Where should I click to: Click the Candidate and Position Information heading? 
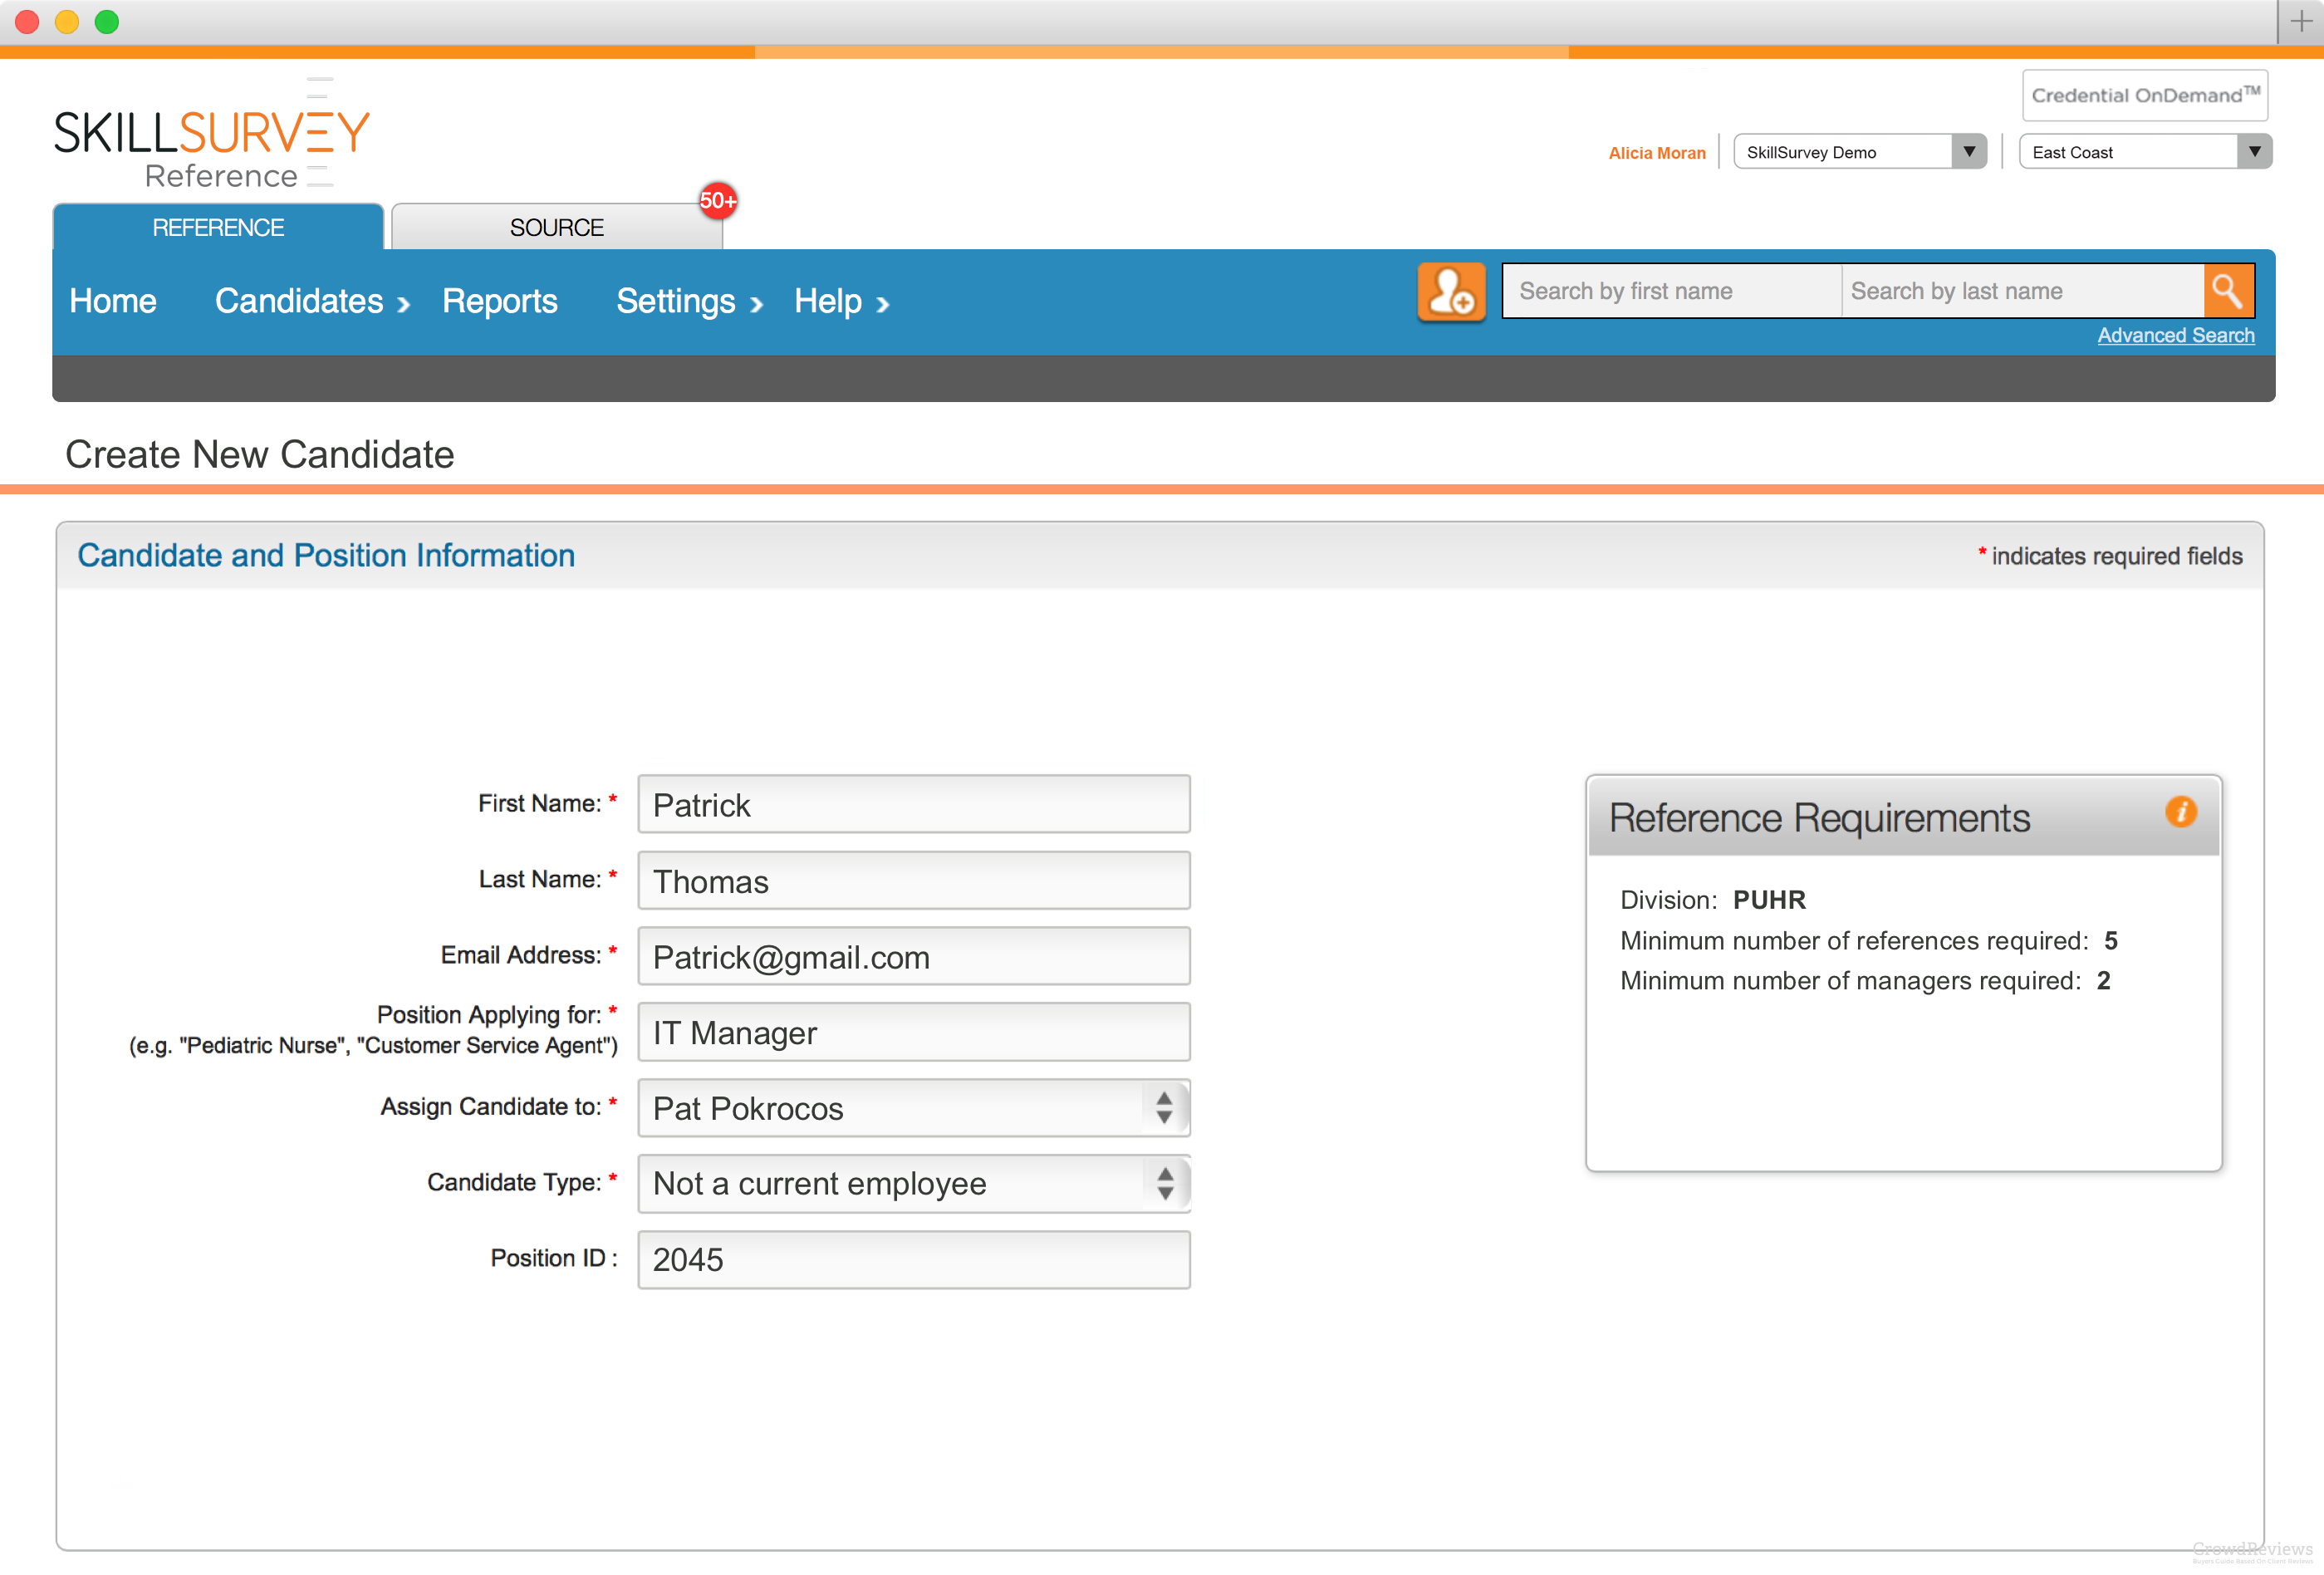point(326,555)
